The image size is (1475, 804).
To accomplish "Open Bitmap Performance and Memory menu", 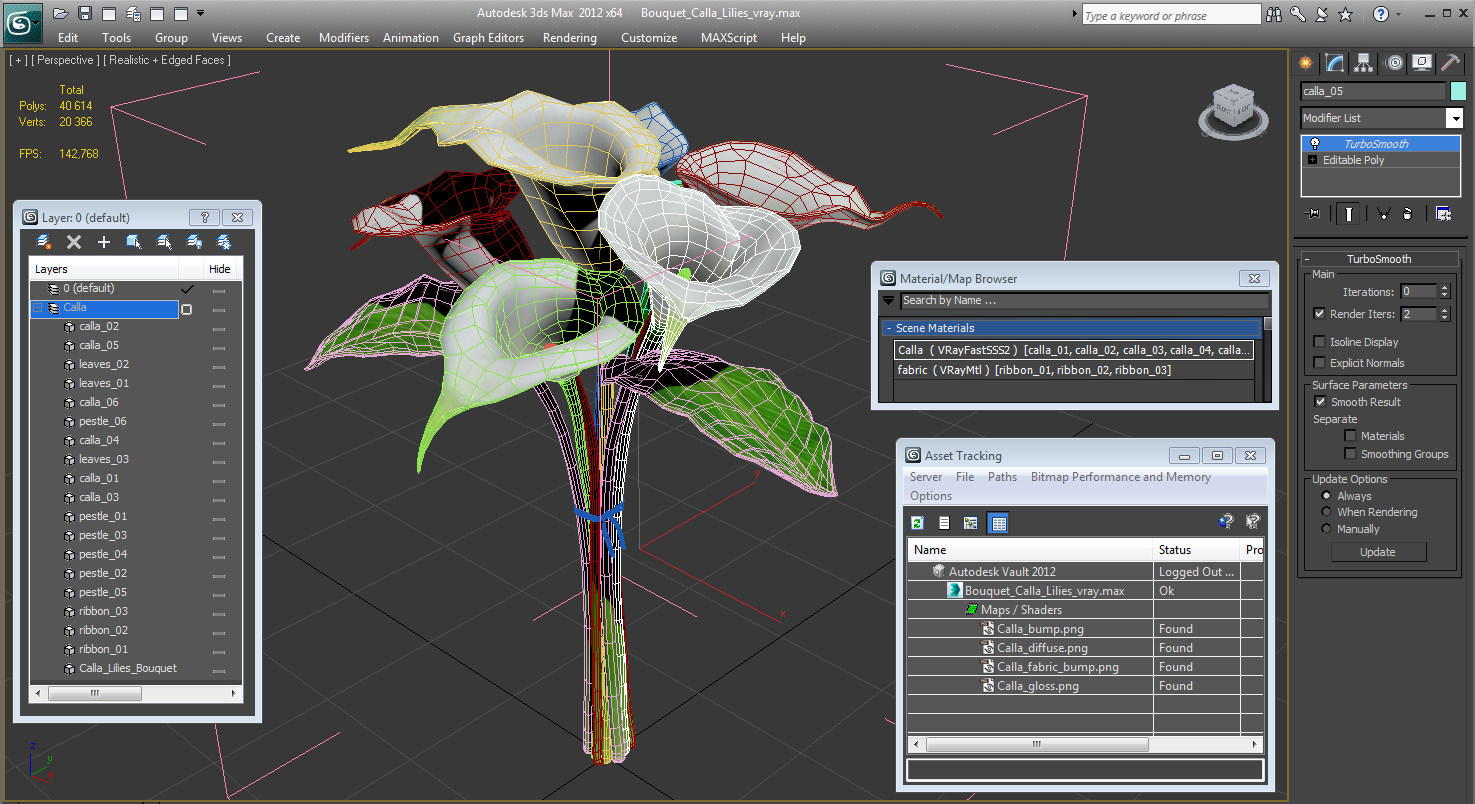I will pyautogui.click(x=1121, y=477).
